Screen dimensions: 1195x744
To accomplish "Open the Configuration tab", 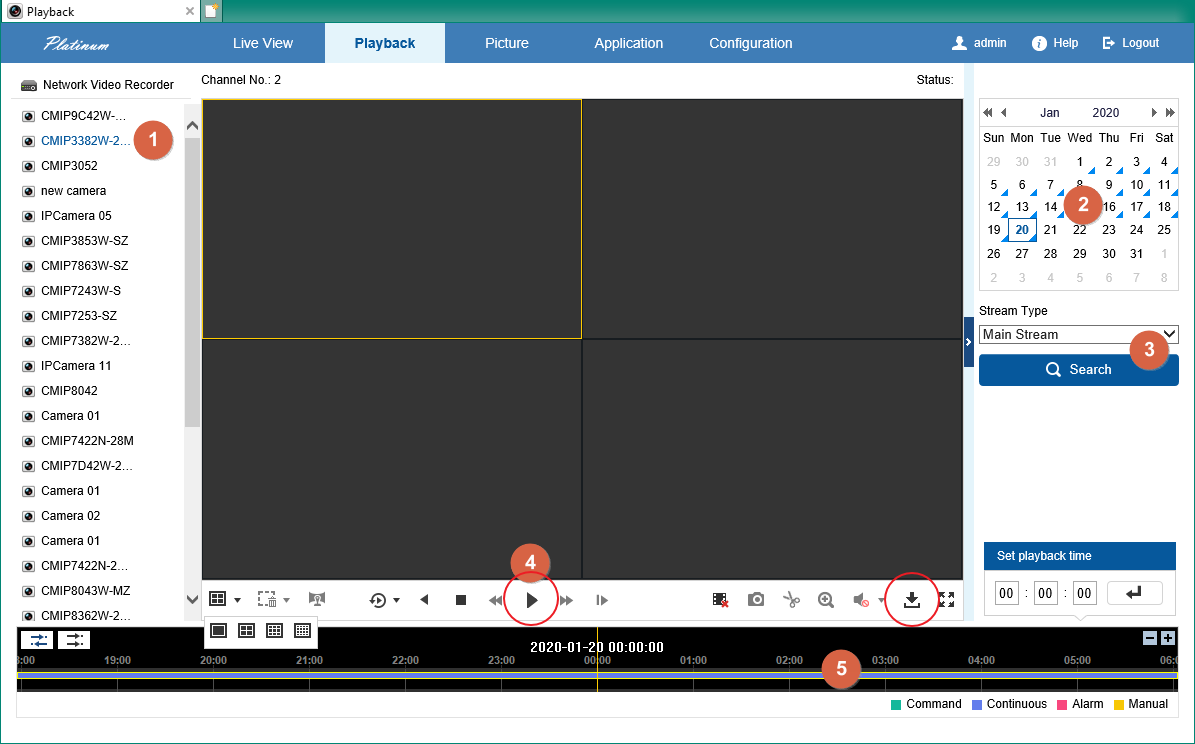I will [x=750, y=43].
